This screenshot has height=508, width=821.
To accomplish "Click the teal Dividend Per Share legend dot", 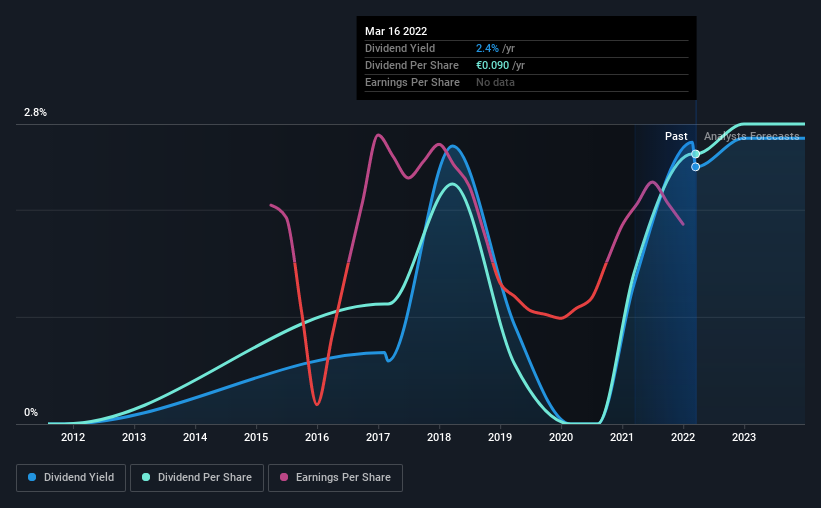I will click(x=146, y=477).
